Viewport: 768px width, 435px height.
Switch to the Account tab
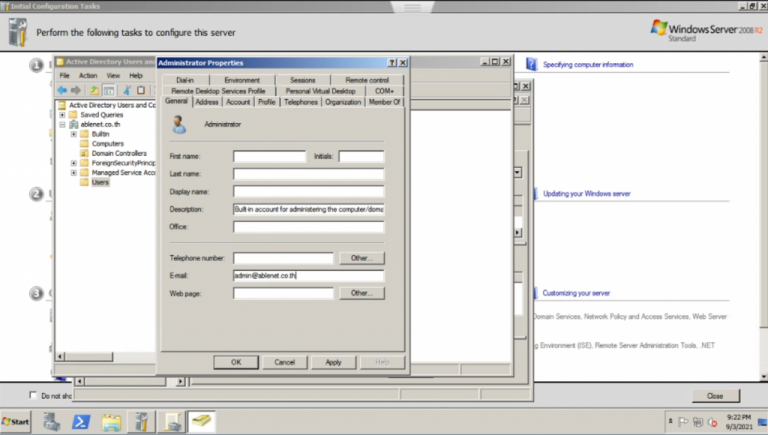pyautogui.click(x=238, y=102)
